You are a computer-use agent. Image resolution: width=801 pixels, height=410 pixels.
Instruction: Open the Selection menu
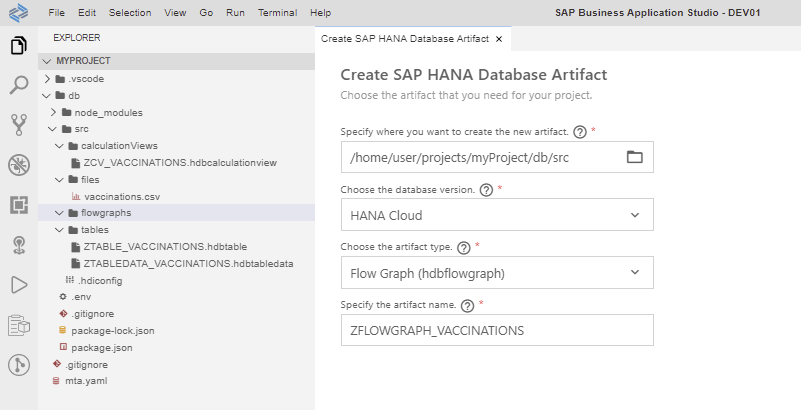tap(130, 13)
